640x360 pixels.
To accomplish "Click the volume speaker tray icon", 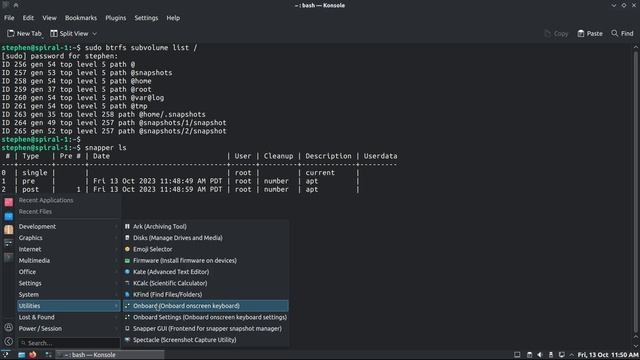I will 540,355.
